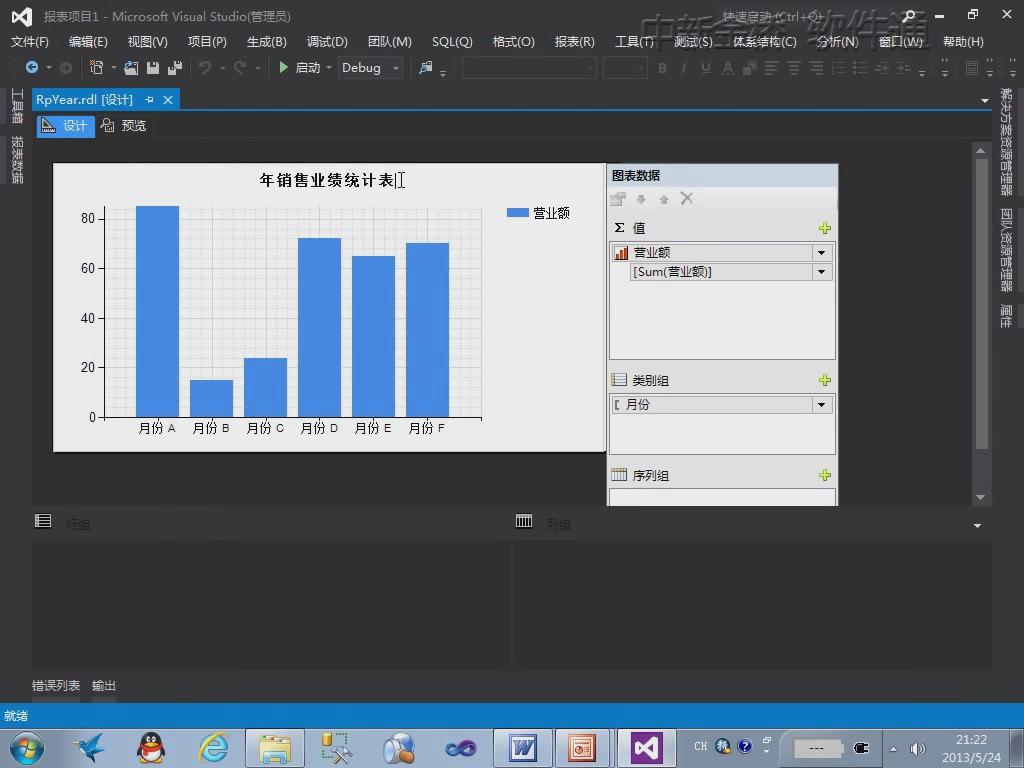1024x768 pixels.
Task: Pin the RpYear.rdl document tab
Action: [150, 100]
